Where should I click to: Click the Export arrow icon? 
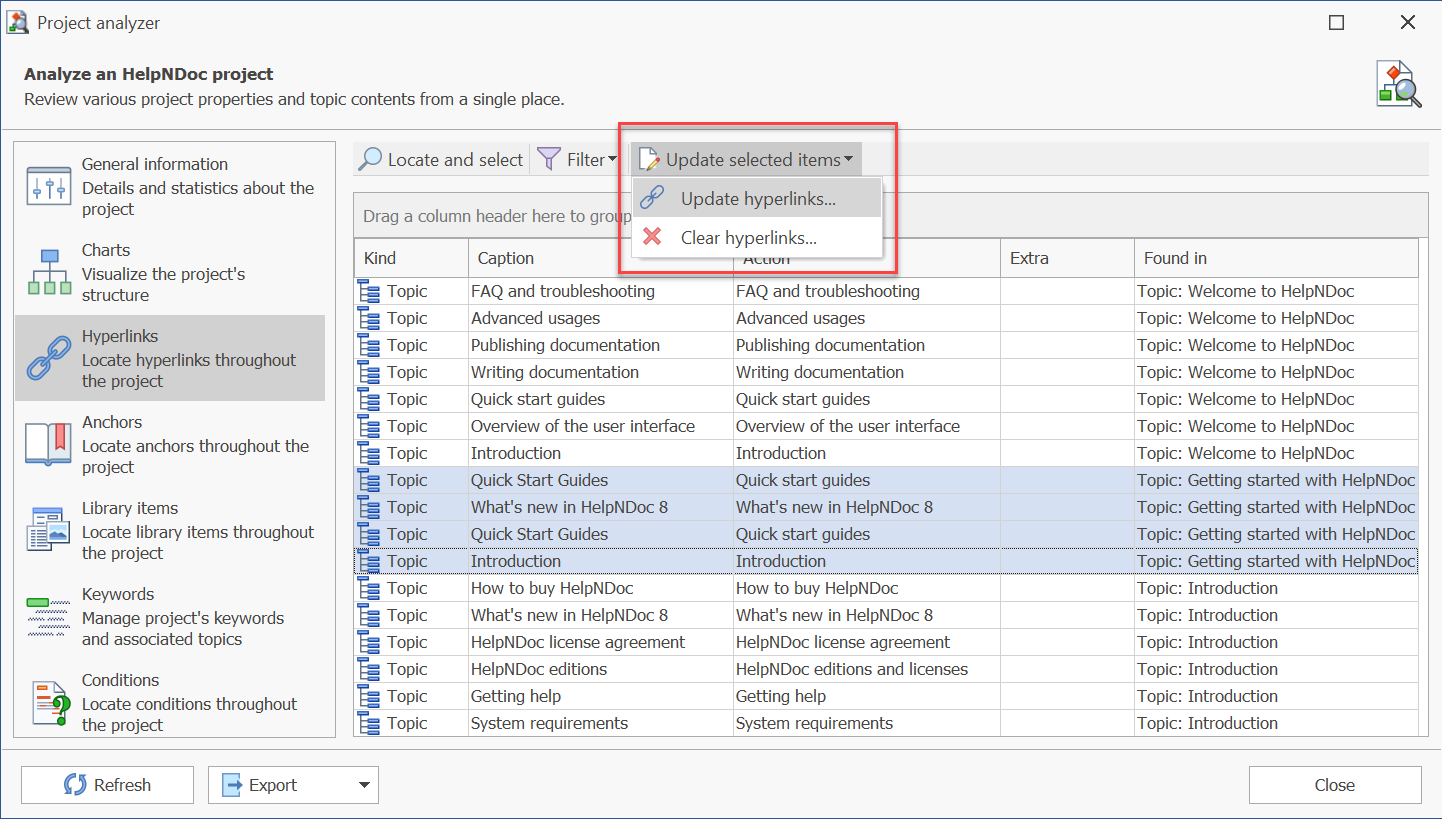tap(232, 785)
